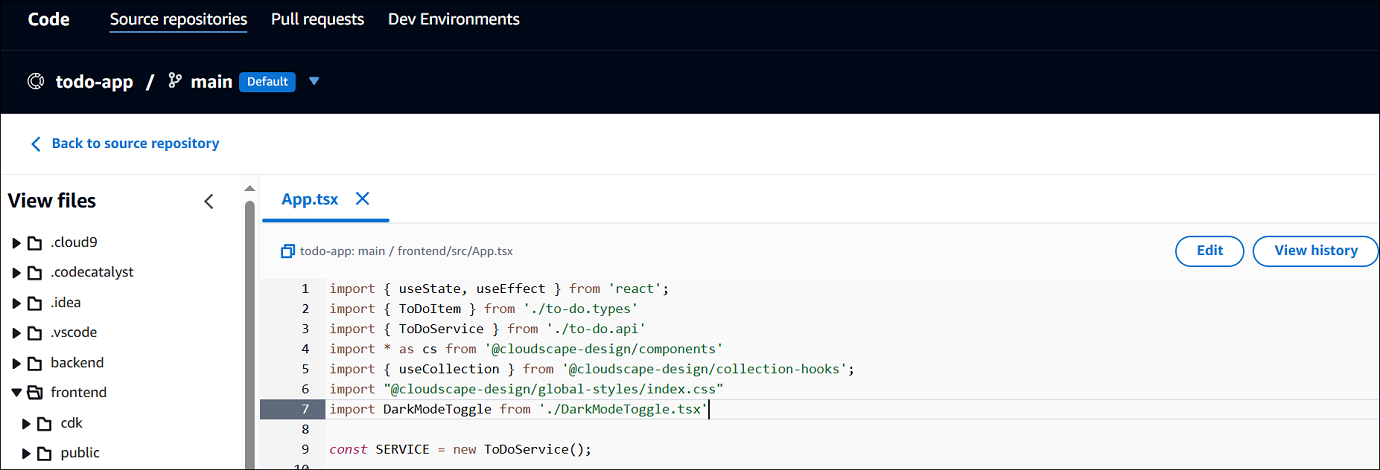Image resolution: width=1380 pixels, height=470 pixels.
Task: Click the cdk folder icon
Action: tap(45, 423)
